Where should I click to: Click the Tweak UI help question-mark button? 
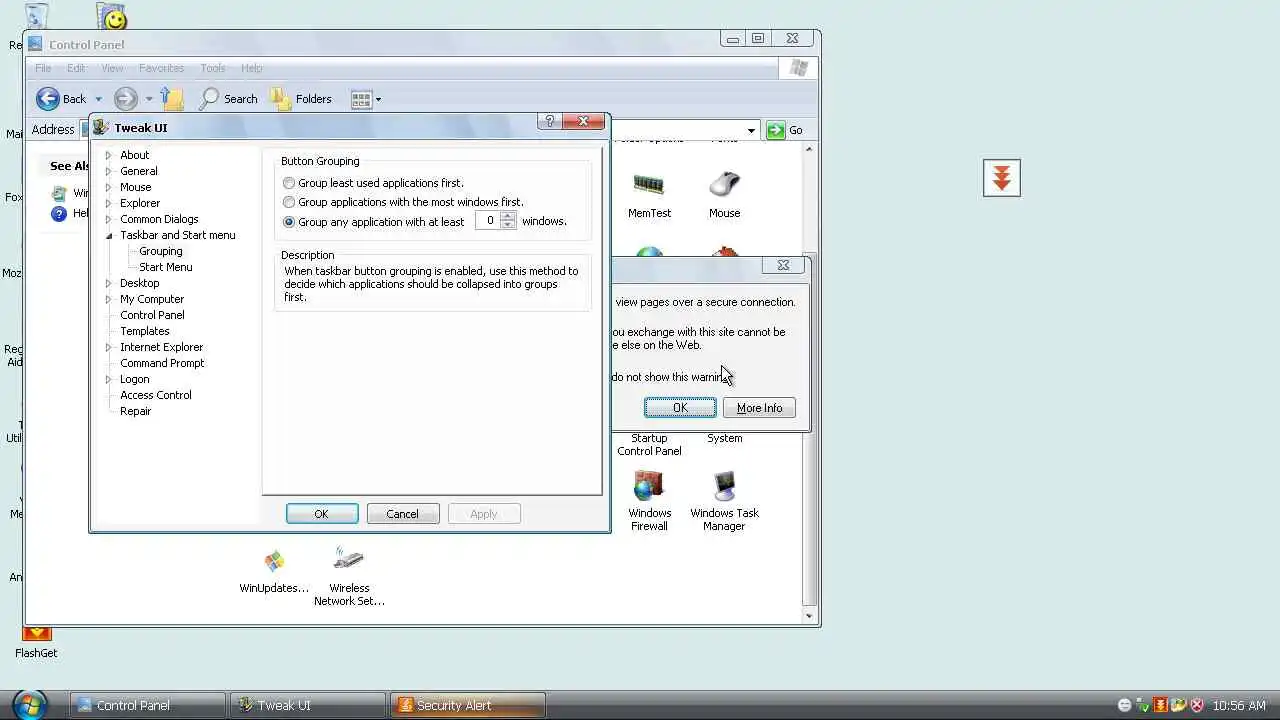[x=549, y=121]
